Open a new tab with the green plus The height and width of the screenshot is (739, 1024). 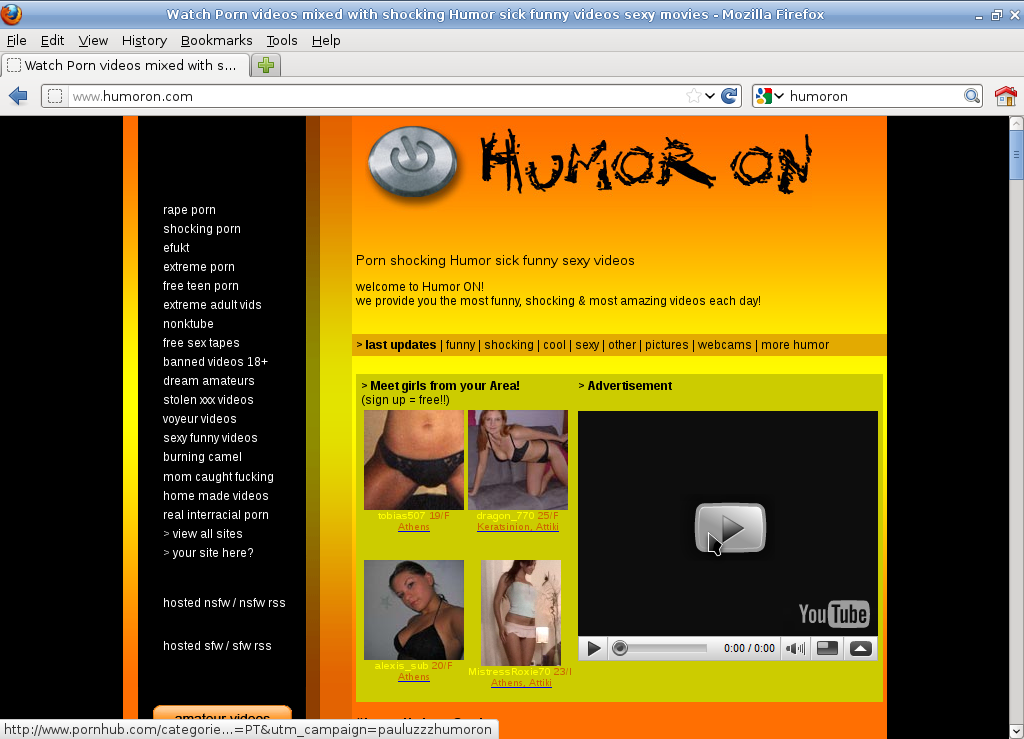[x=266, y=65]
